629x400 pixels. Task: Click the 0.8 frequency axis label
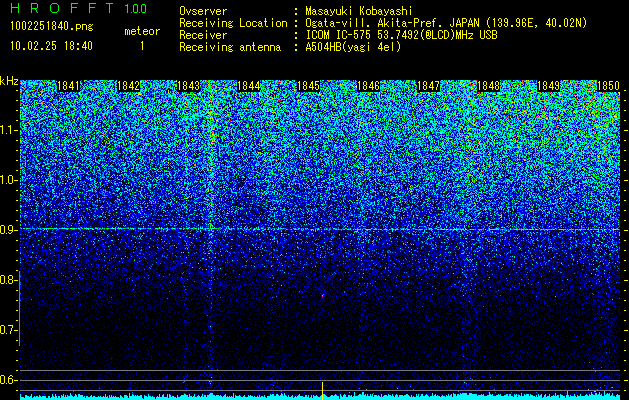coord(7,280)
